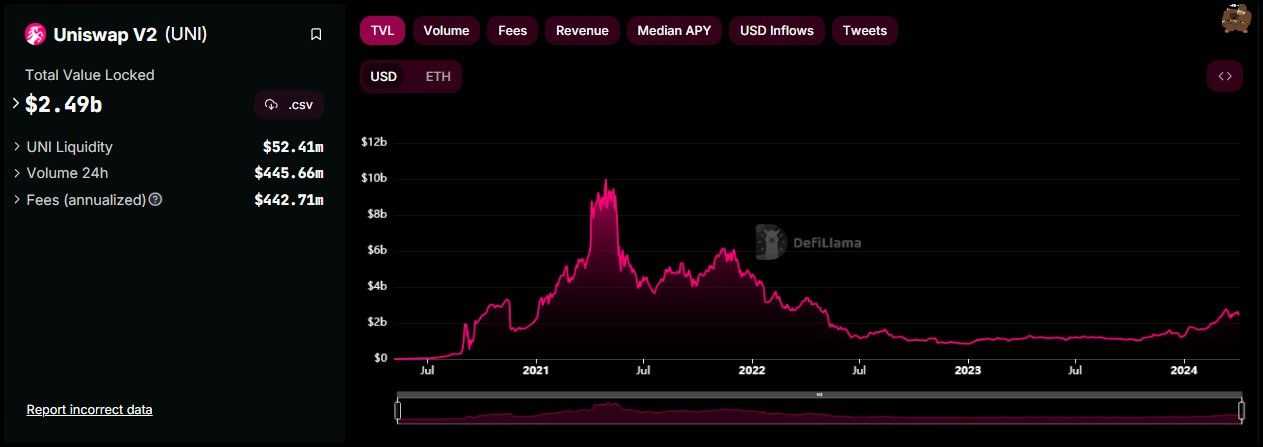Screen dimensions: 1263x447
Task: Open the fees annualized help question icon
Action: click(x=155, y=199)
